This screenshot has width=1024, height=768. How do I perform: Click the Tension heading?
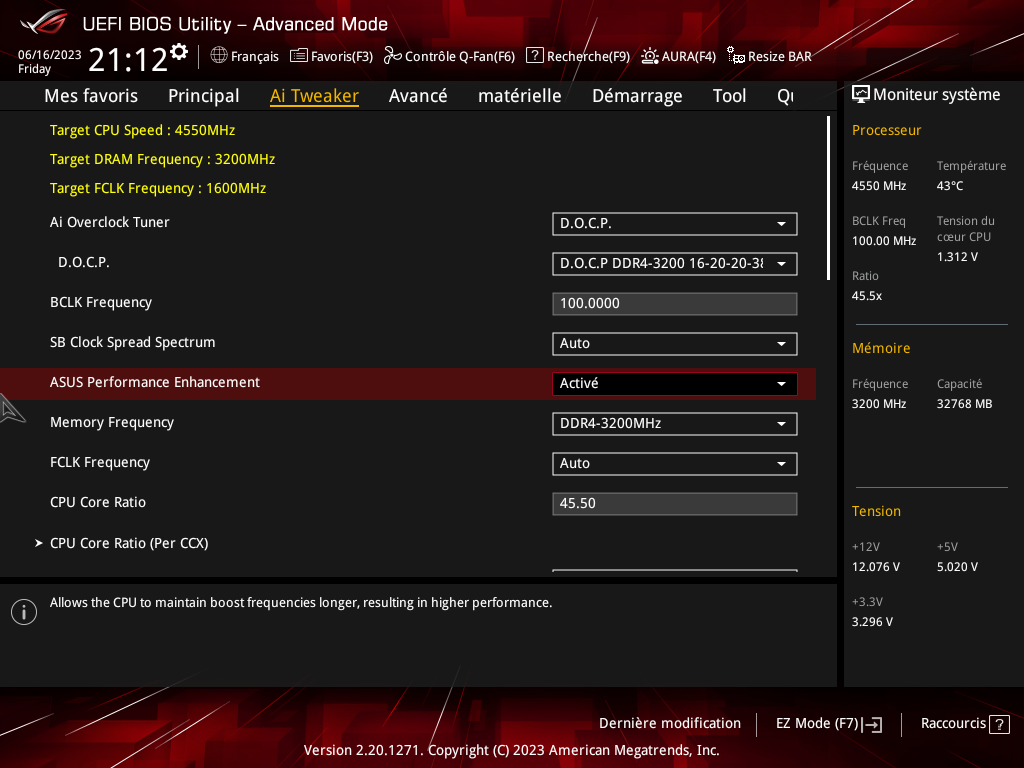876,511
